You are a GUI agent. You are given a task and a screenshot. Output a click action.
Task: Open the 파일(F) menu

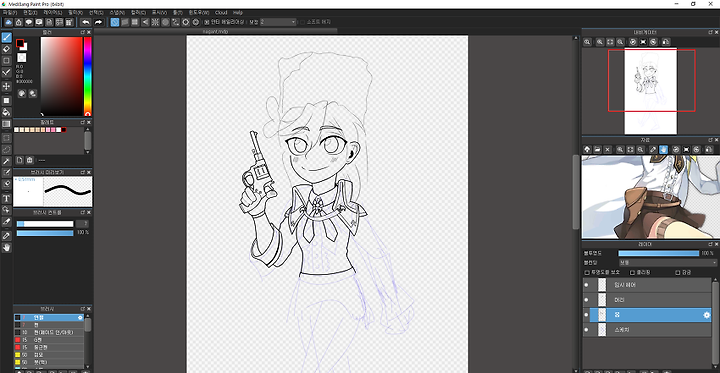click(10, 12)
